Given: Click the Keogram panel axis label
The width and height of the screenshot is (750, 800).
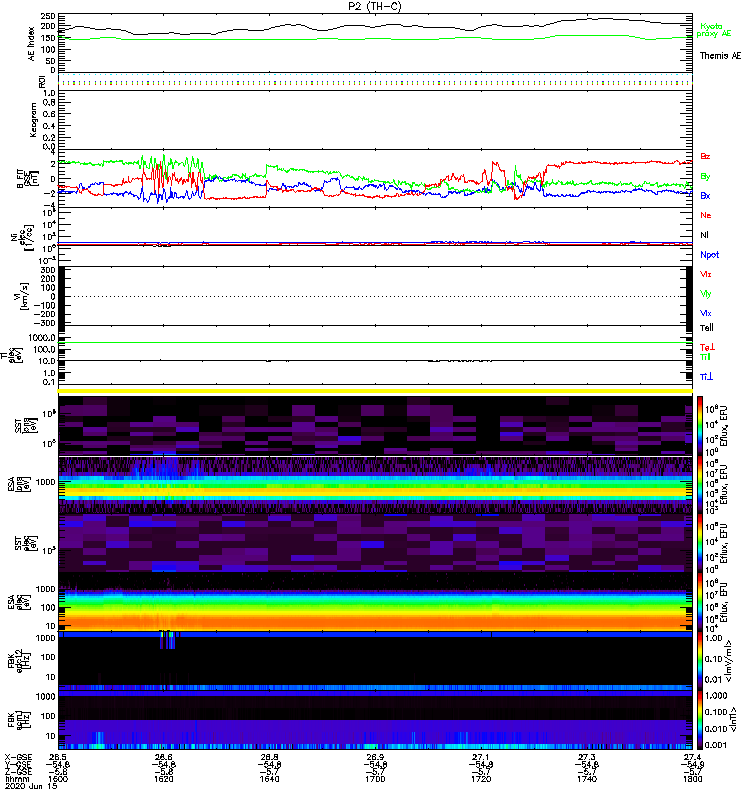Looking at the screenshot, I should tap(33, 120).
